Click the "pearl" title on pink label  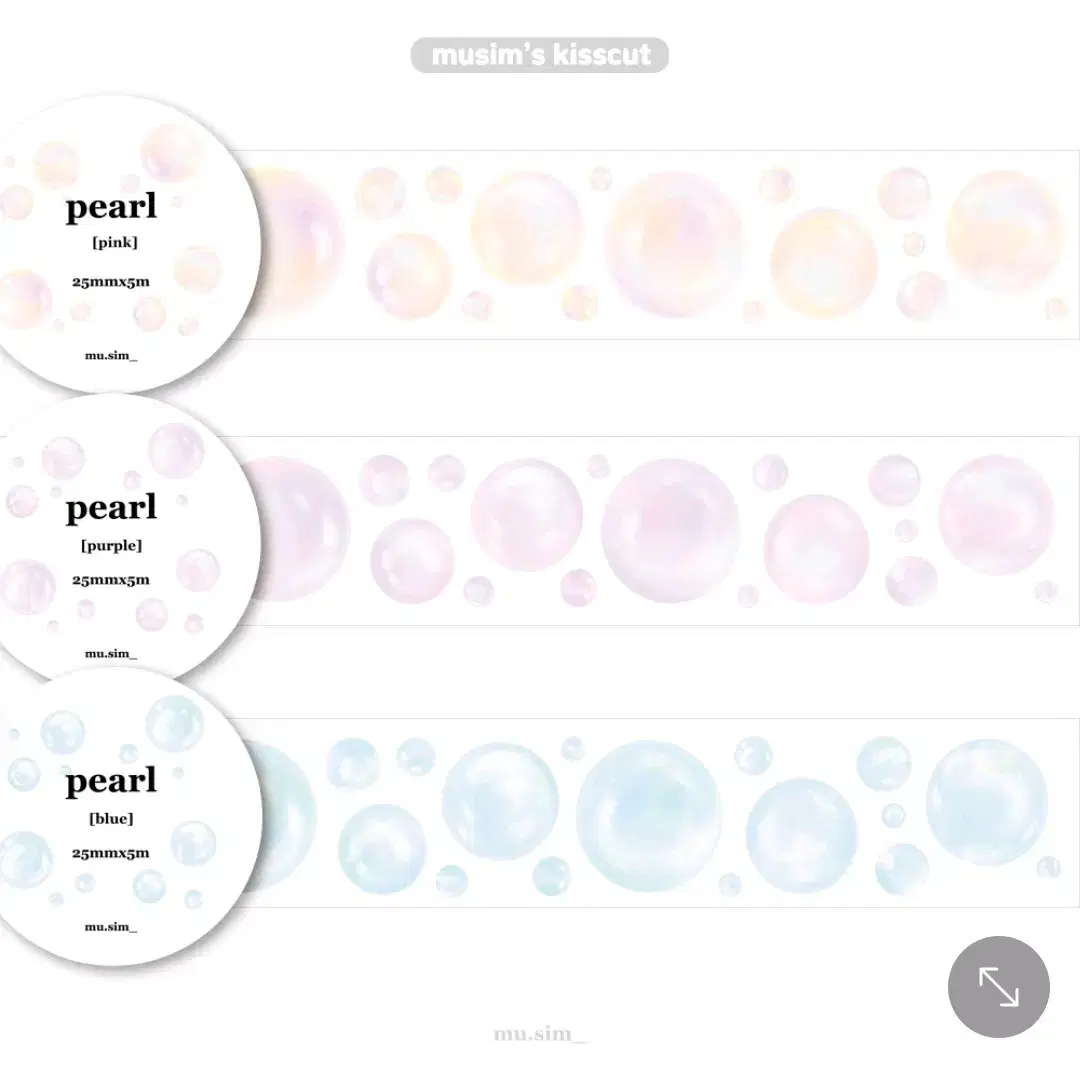(x=111, y=208)
